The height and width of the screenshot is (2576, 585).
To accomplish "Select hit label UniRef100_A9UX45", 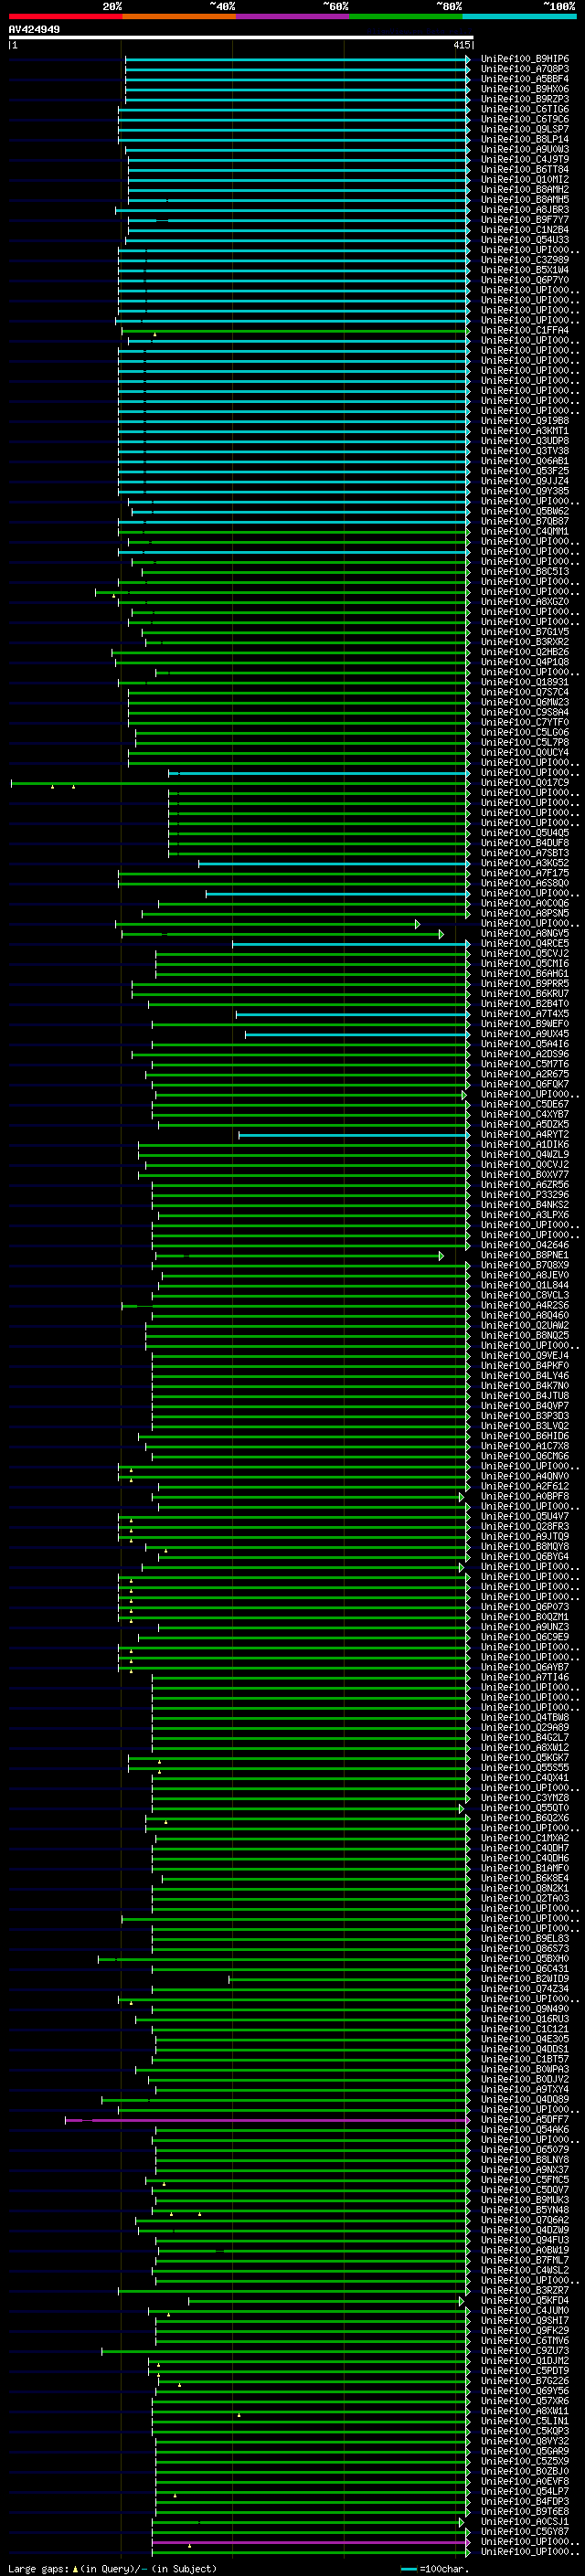I will [x=525, y=1034].
